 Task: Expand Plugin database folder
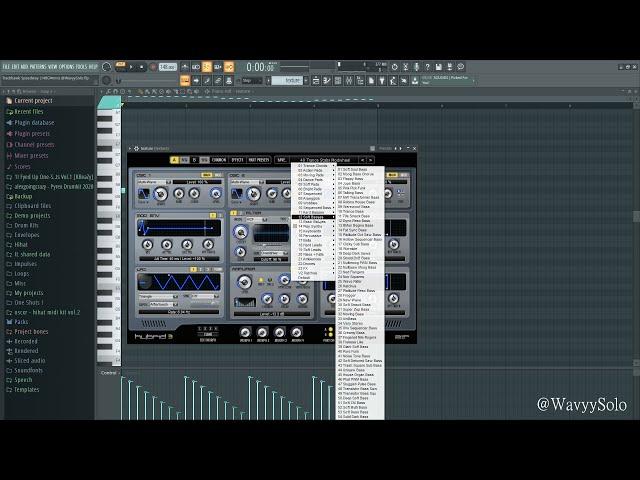click(x=30, y=123)
